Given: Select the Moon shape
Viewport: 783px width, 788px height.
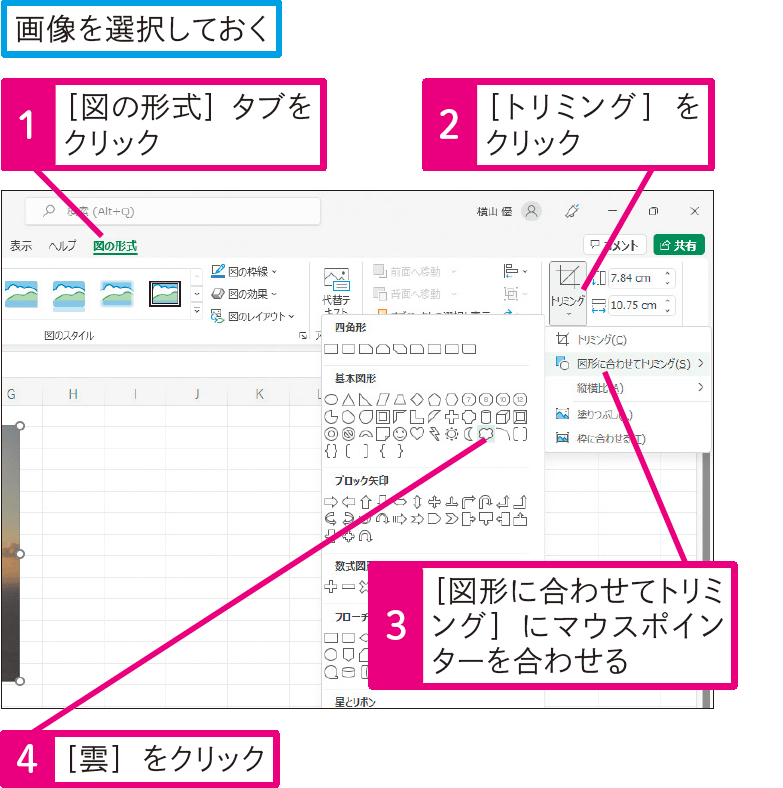Looking at the screenshot, I should (468, 433).
